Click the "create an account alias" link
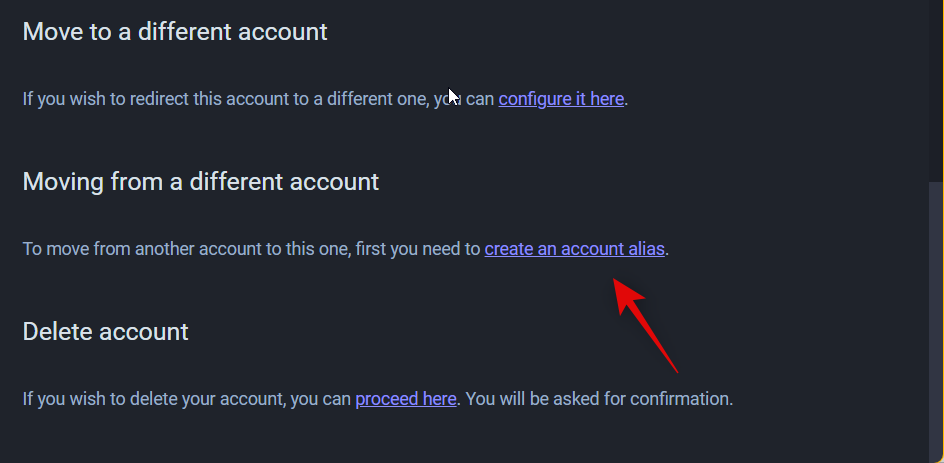 (x=574, y=249)
